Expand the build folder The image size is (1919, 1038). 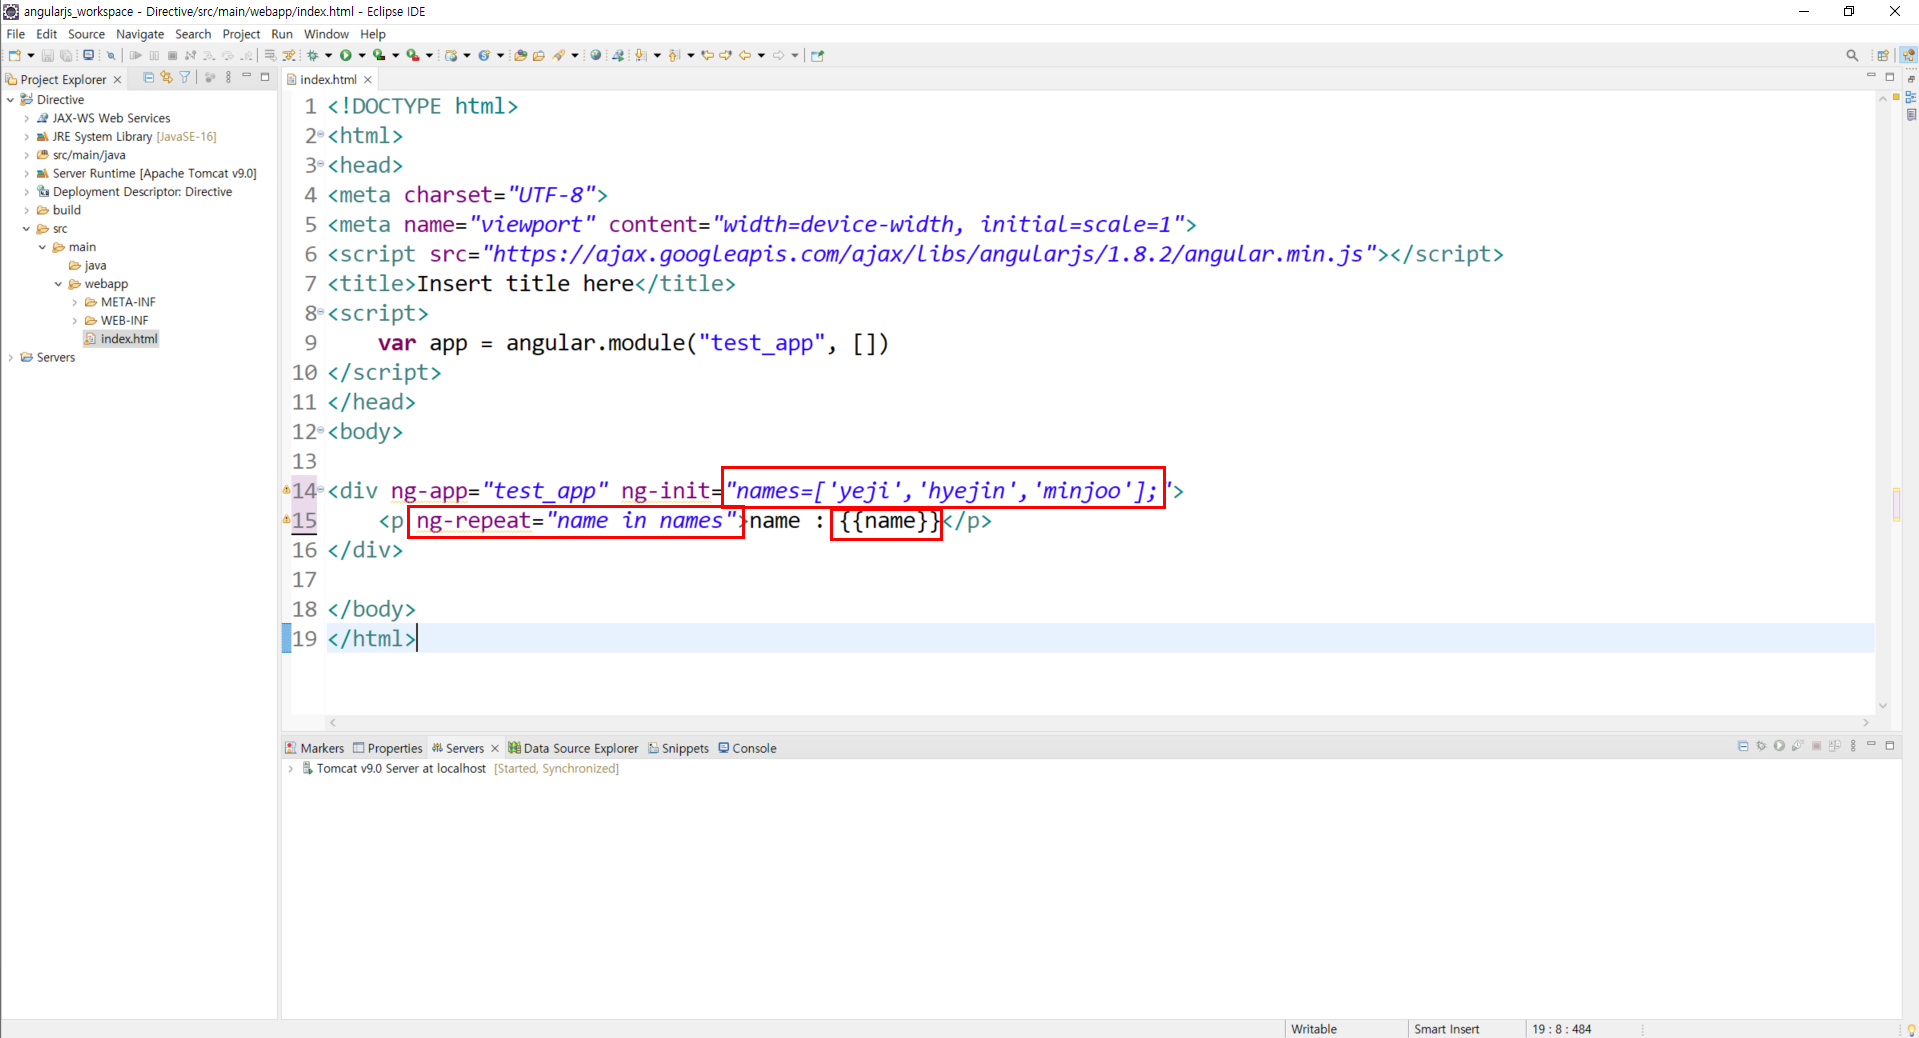(x=26, y=210)
